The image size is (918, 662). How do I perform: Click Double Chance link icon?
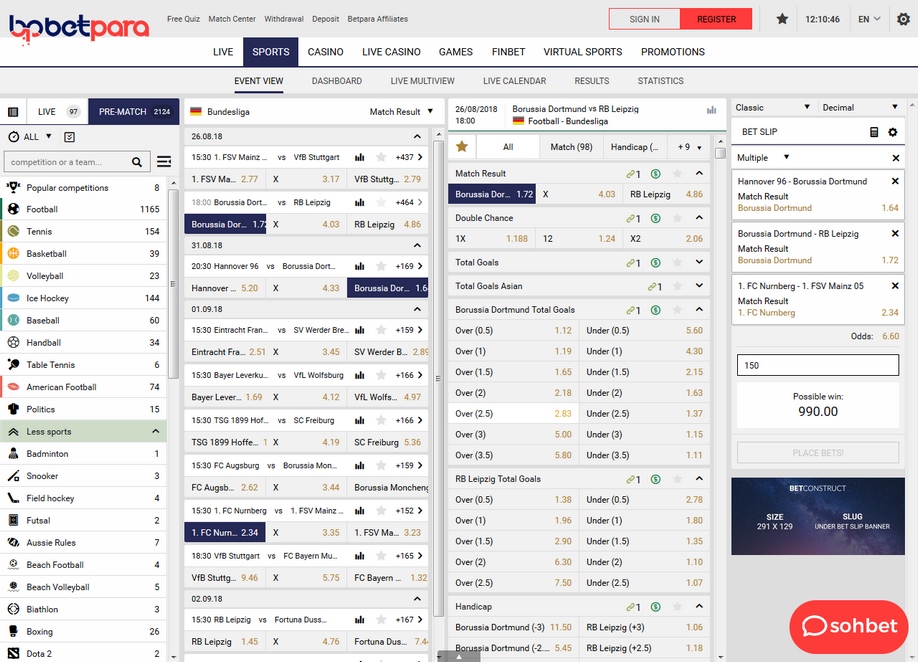pos(631,218)
